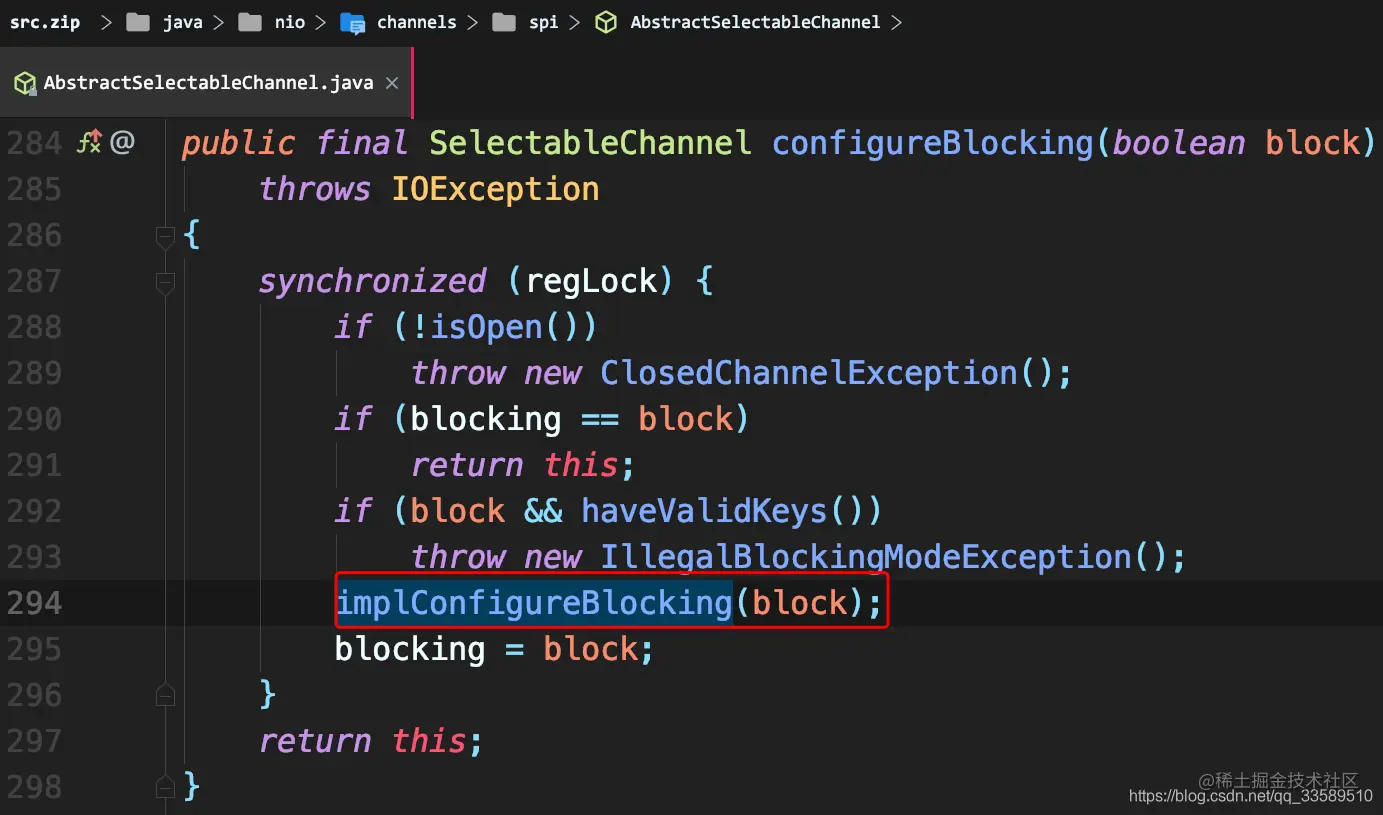Expand the chevron after src.zip breadcrumb

click(106, 22)
